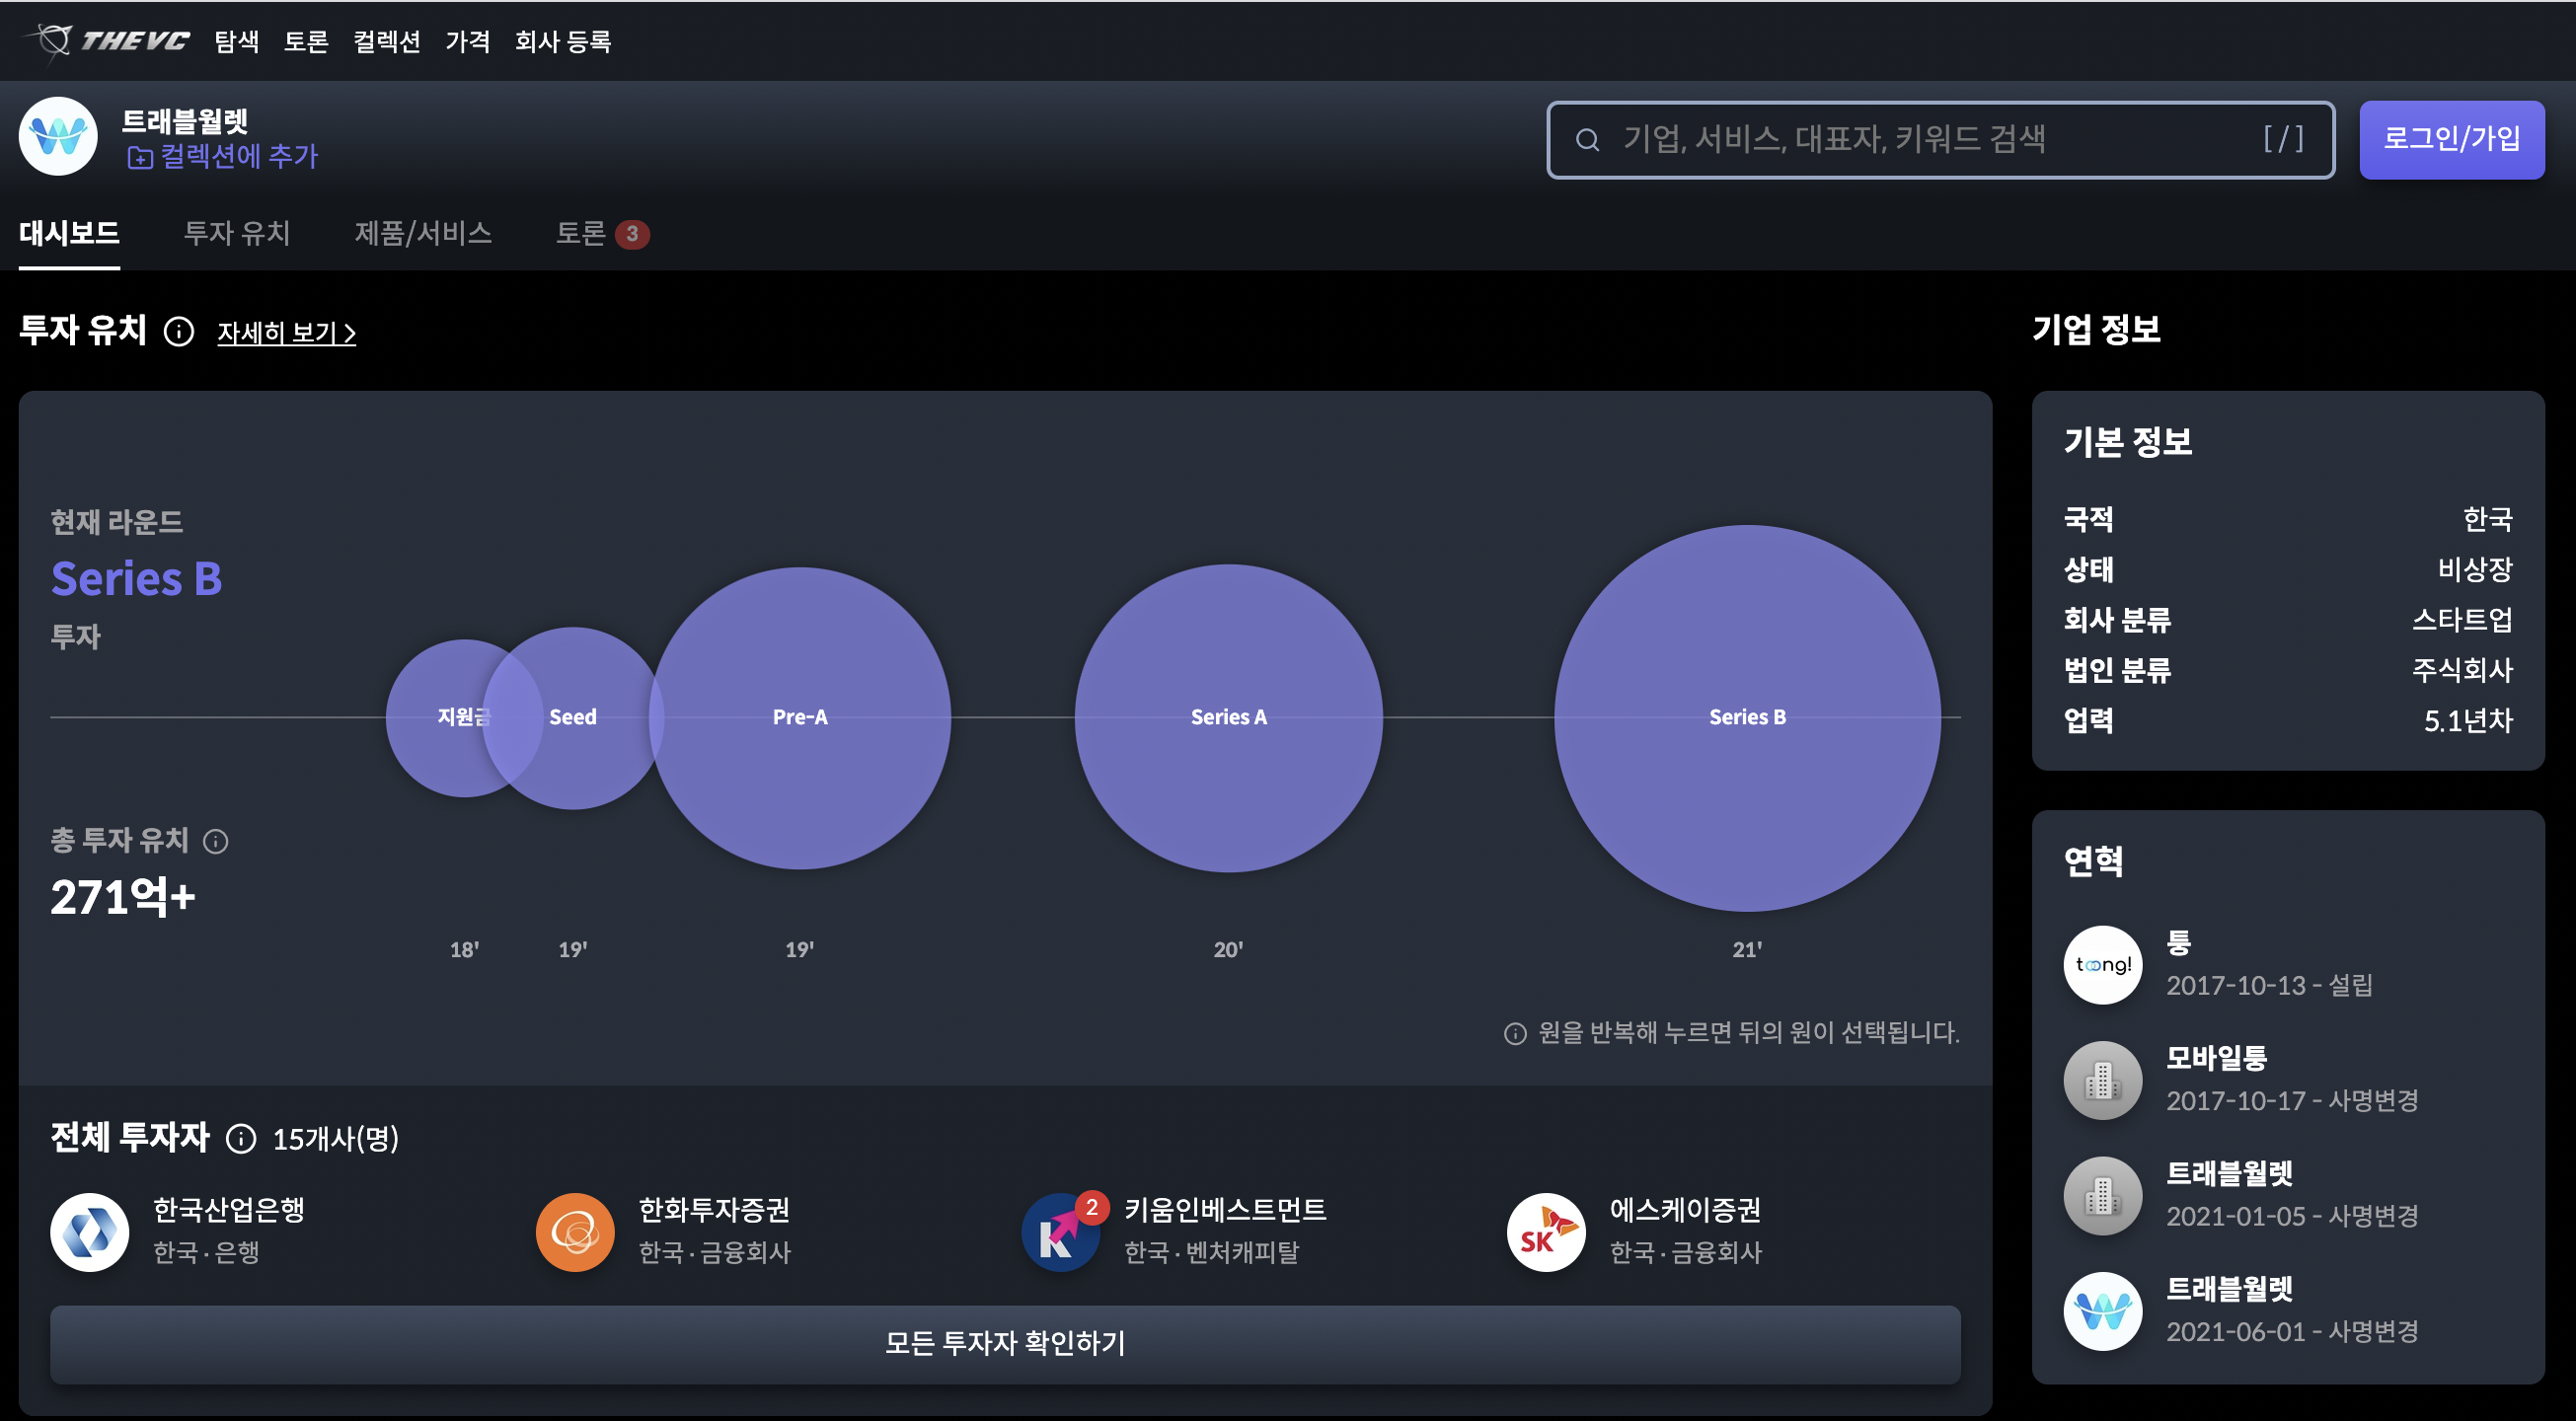Open 키움인베스트먼트 investor name

pos(1225,1210)
